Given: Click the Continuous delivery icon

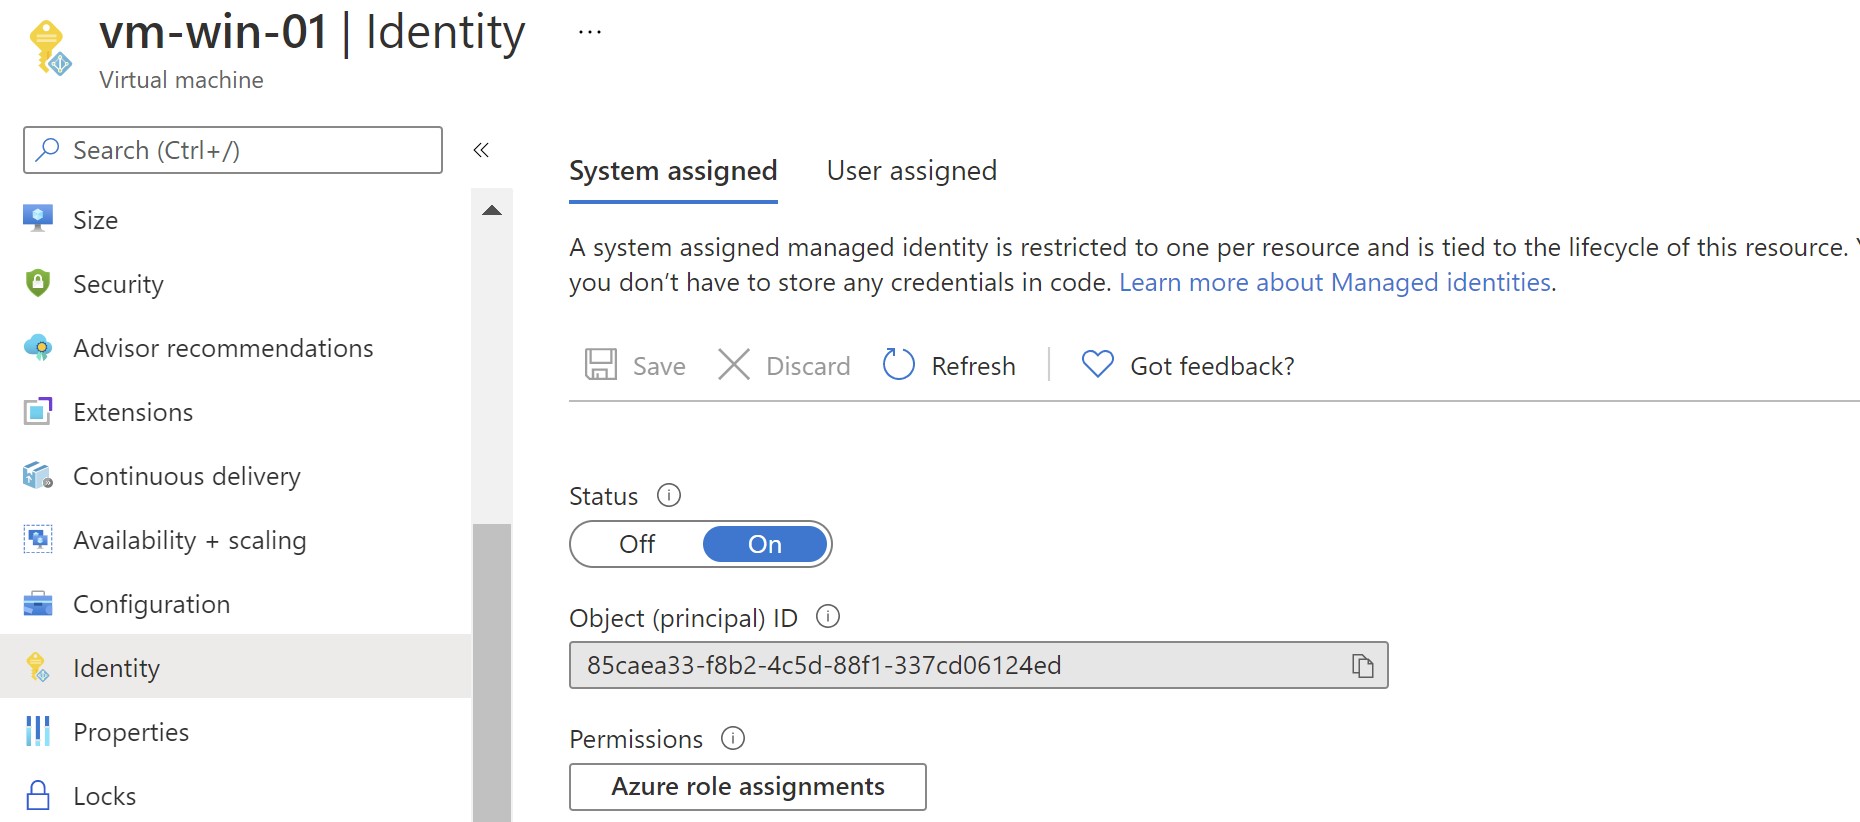Looking at the screenshot, I should point(38,475).
